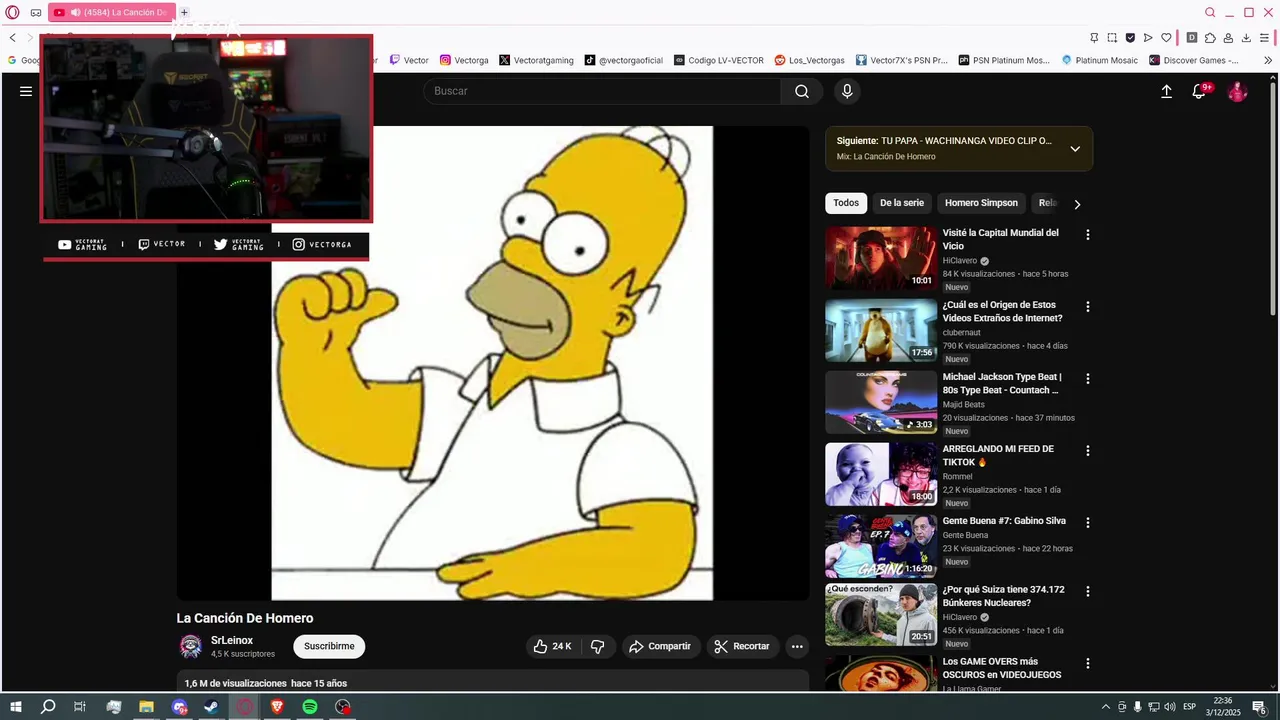
Task: Open Opera flow send arrow icon
Action: (x=1148, y=38)
